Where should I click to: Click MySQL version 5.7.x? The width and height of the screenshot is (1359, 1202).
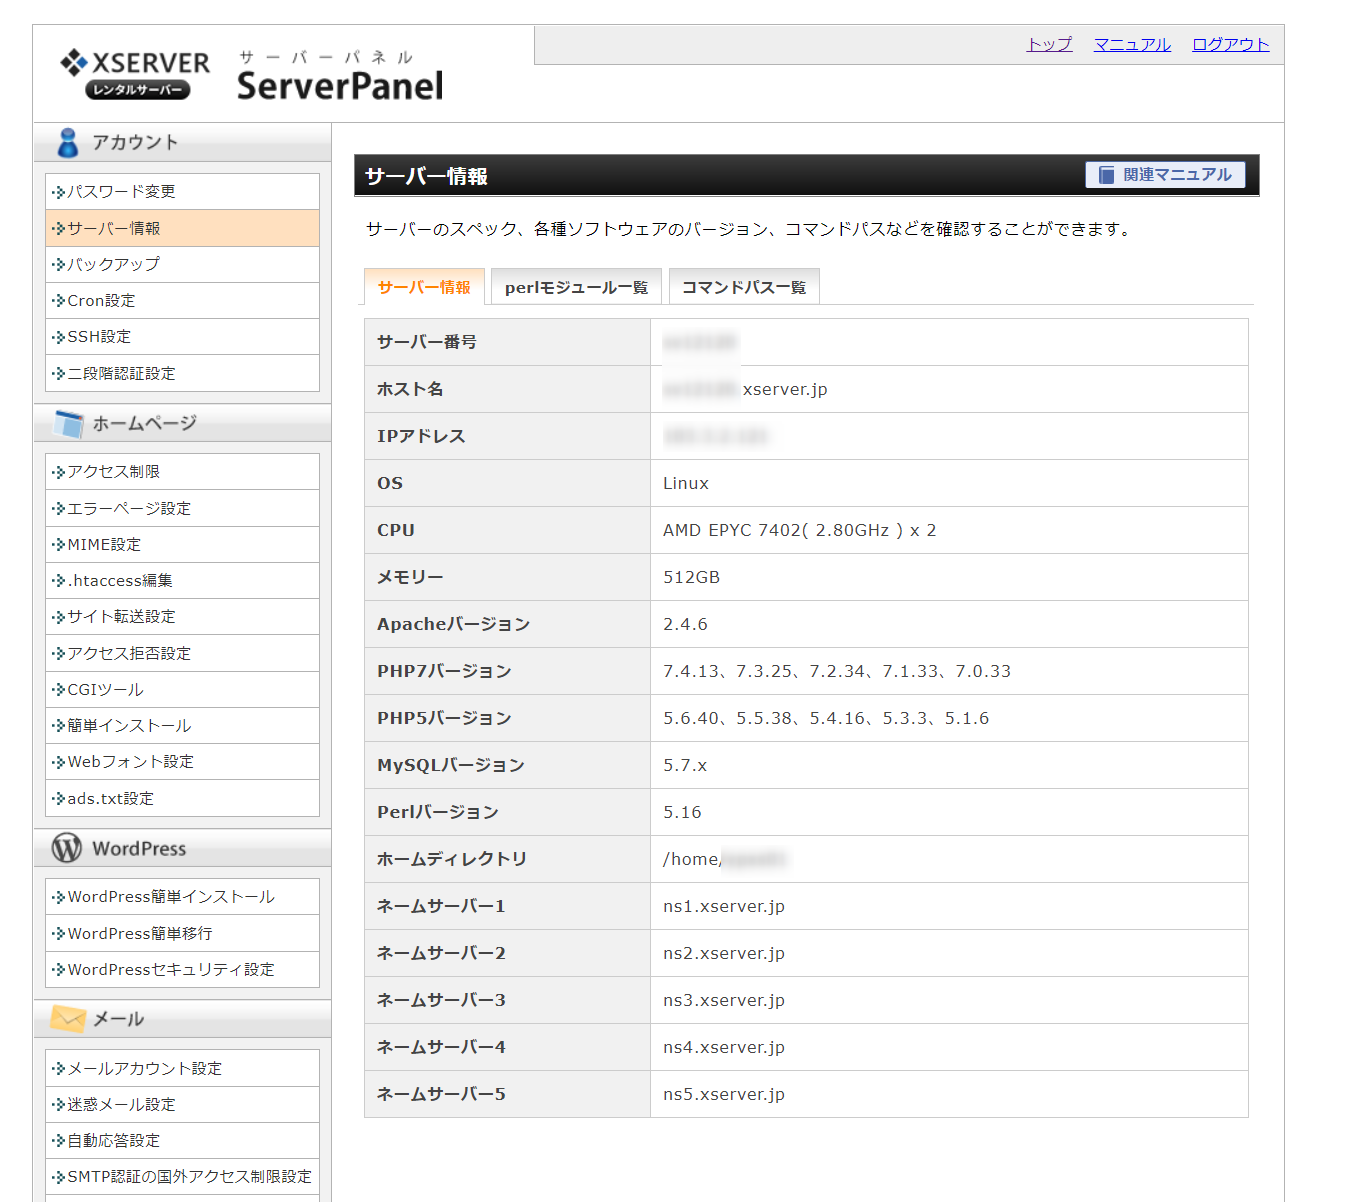tap(685, 765)
